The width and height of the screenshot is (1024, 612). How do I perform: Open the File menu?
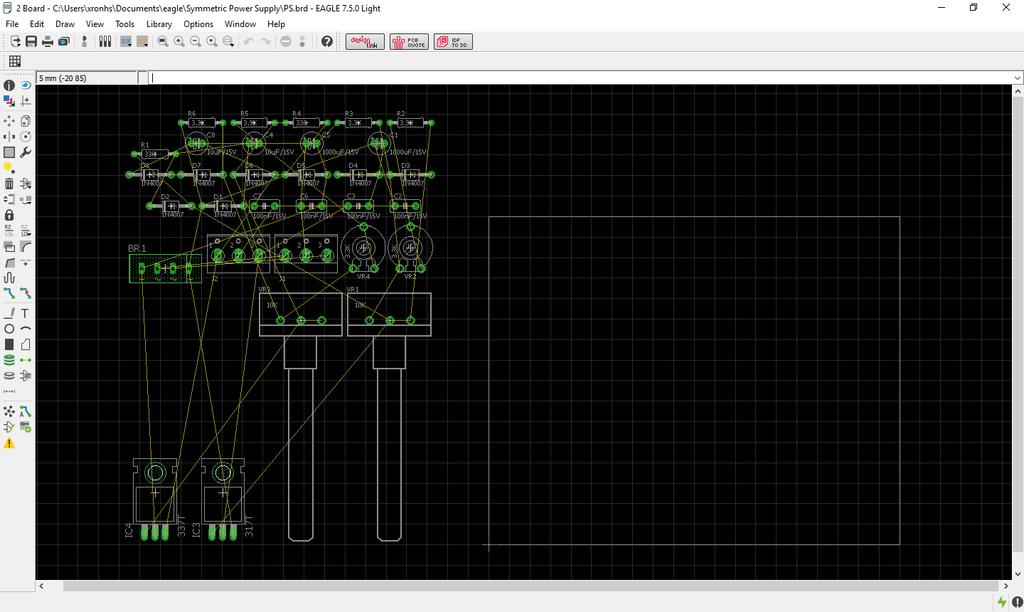12,24
